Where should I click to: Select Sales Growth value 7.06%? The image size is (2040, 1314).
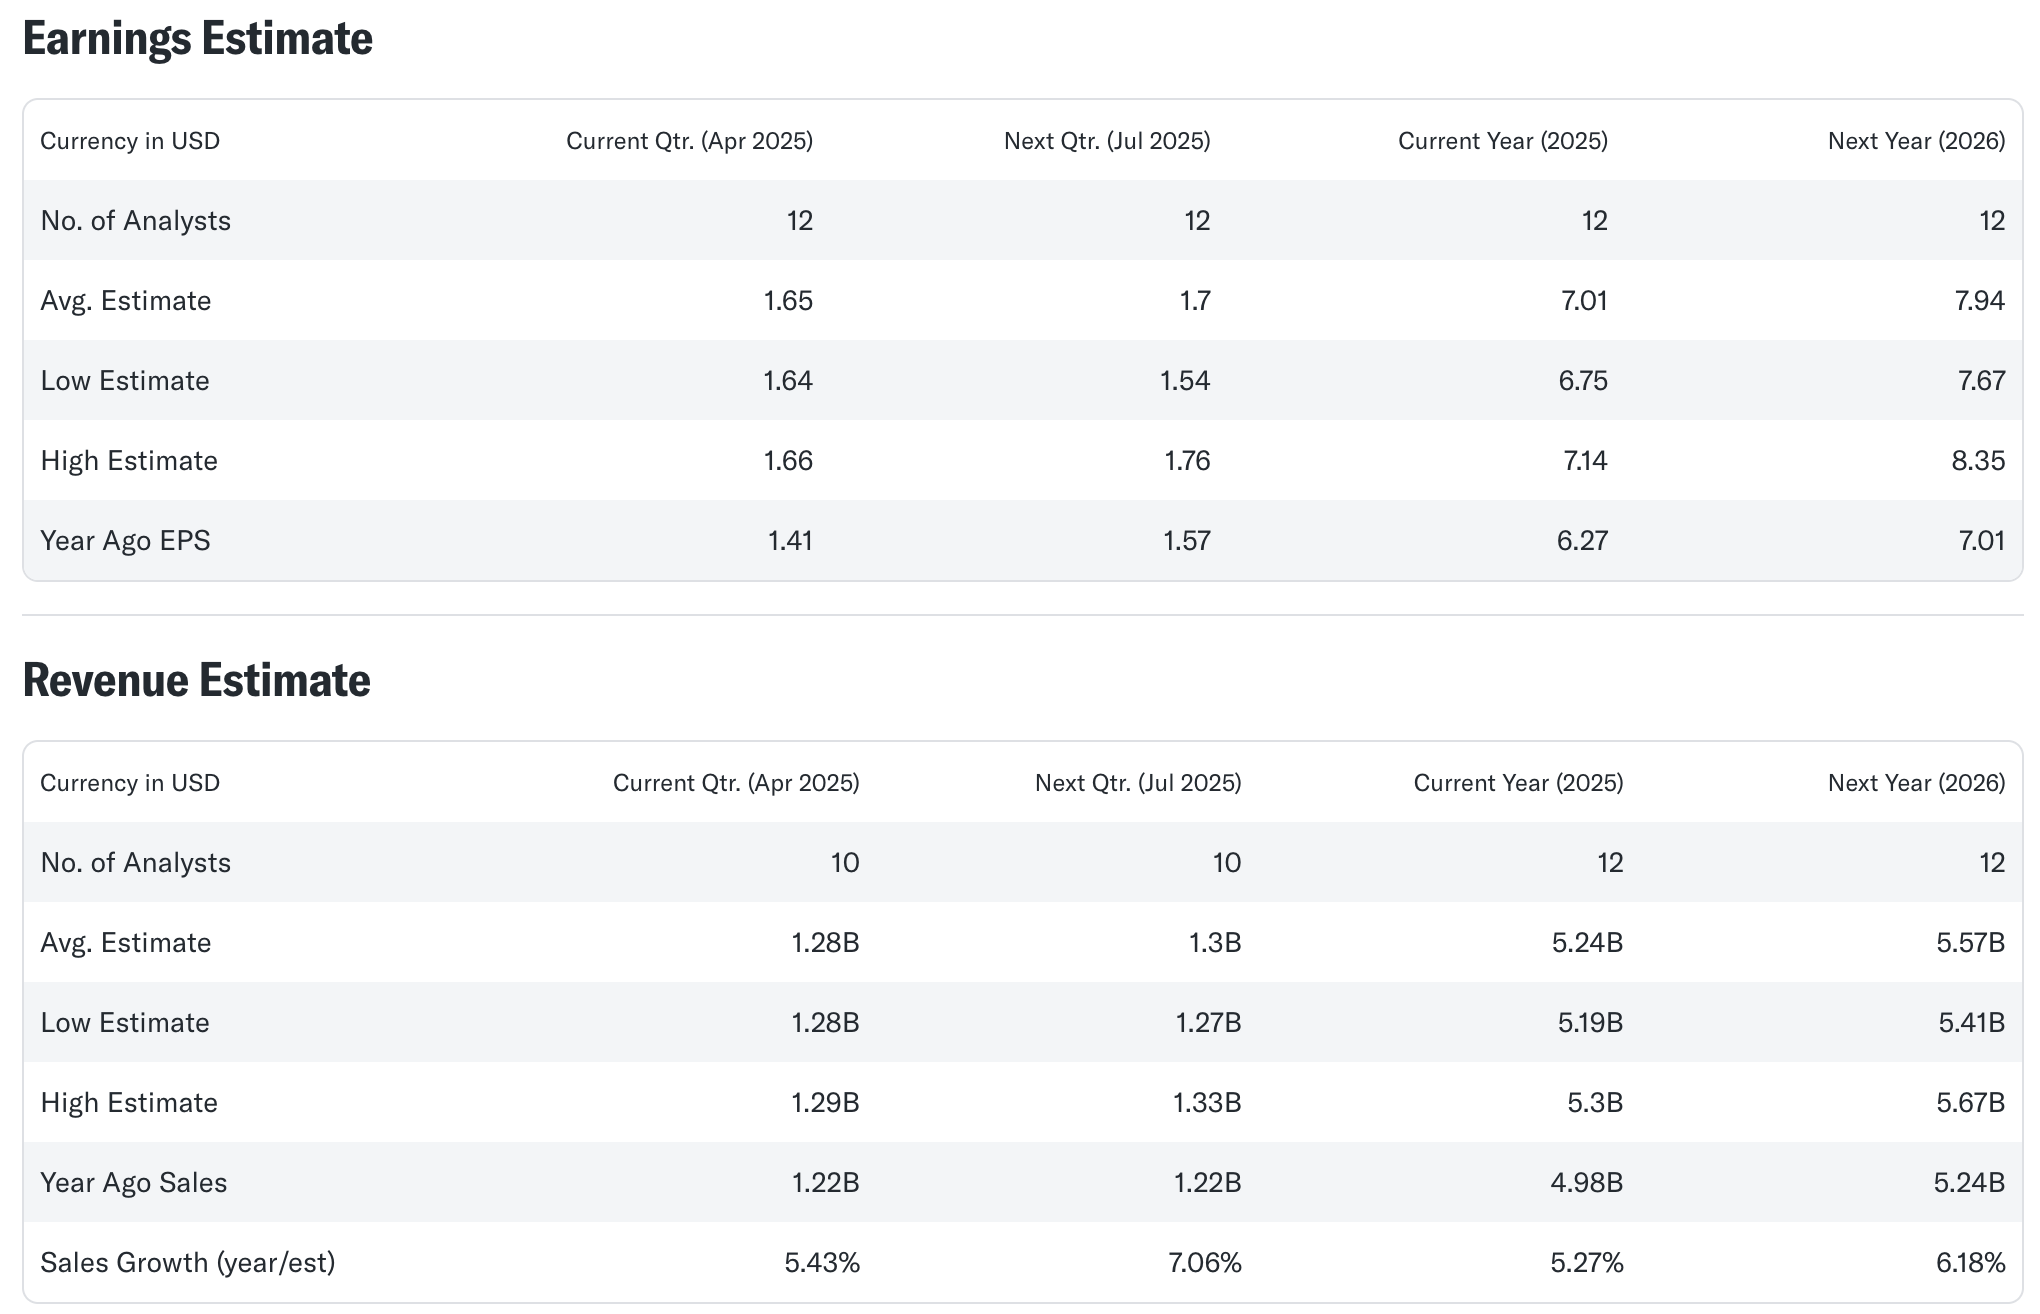(x=1204, y=1263)
